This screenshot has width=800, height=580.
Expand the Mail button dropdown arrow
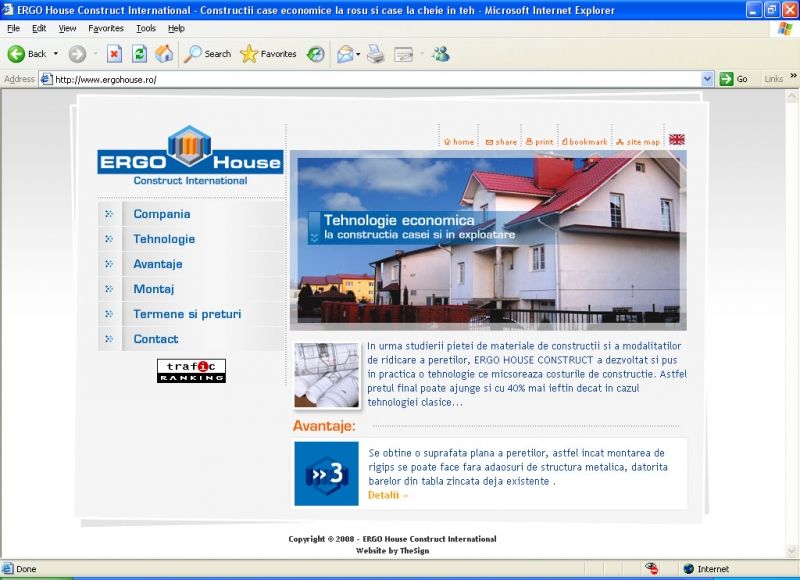358,54
